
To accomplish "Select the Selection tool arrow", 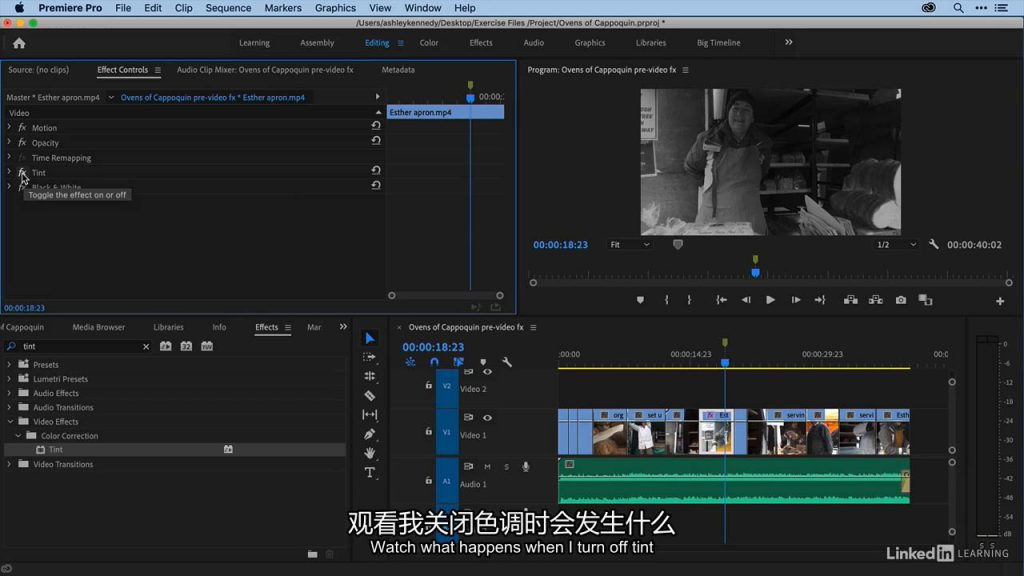I will click(370, 338).
